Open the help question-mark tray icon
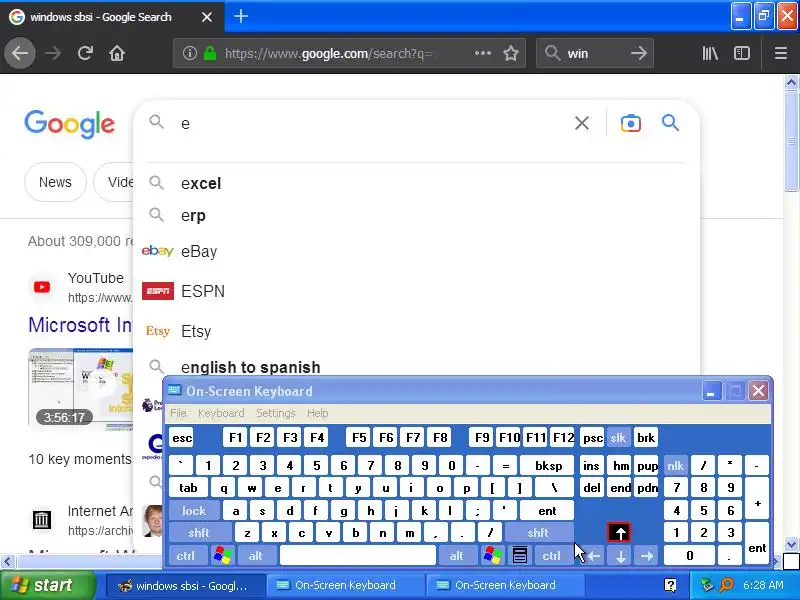 tap(670, 585)
